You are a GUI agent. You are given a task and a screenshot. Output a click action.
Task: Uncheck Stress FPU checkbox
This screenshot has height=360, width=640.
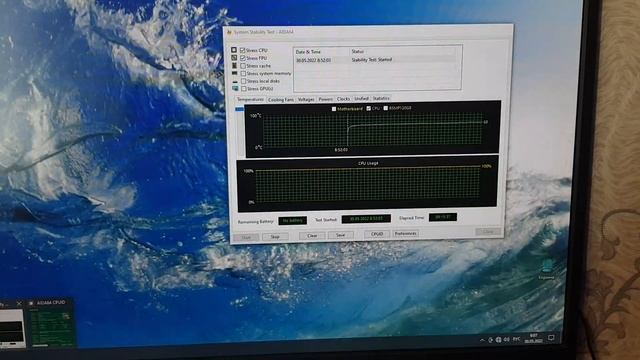tap(243, 58)
